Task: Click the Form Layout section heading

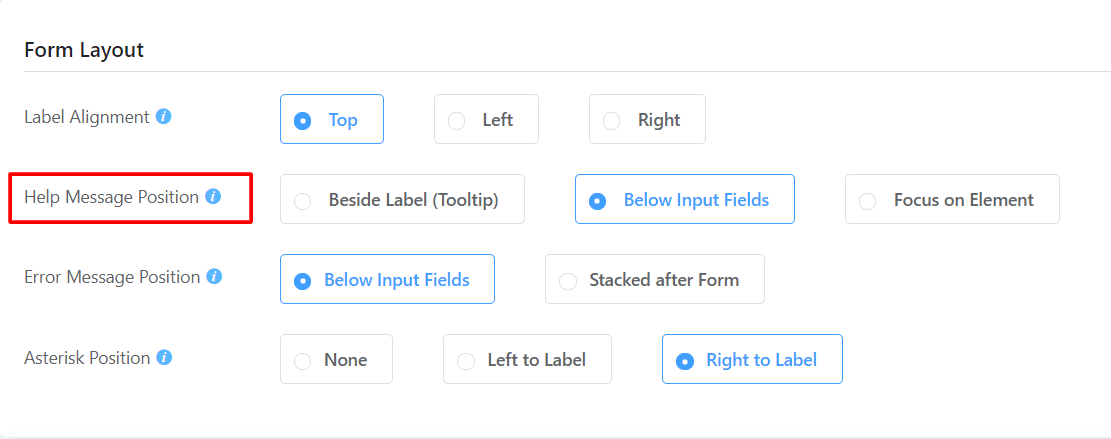Action: (x=84, y=50)
